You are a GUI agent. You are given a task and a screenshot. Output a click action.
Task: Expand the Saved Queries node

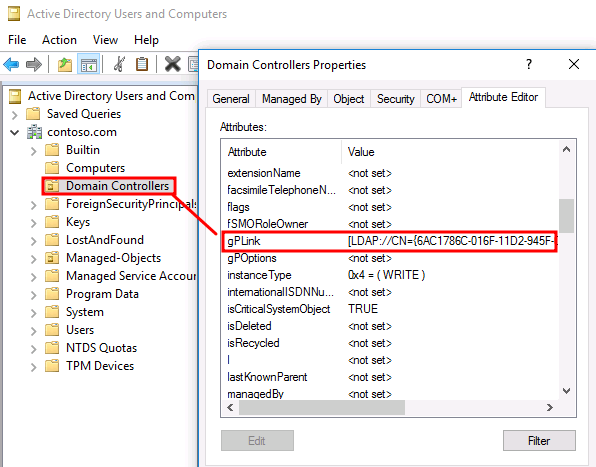pos(15,115)
